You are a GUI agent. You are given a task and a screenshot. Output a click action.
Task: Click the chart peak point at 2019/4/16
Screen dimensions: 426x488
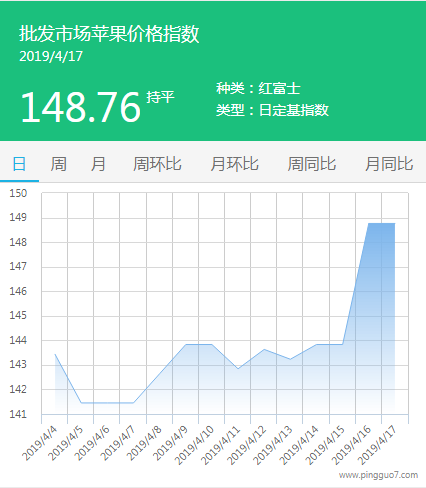369,223
